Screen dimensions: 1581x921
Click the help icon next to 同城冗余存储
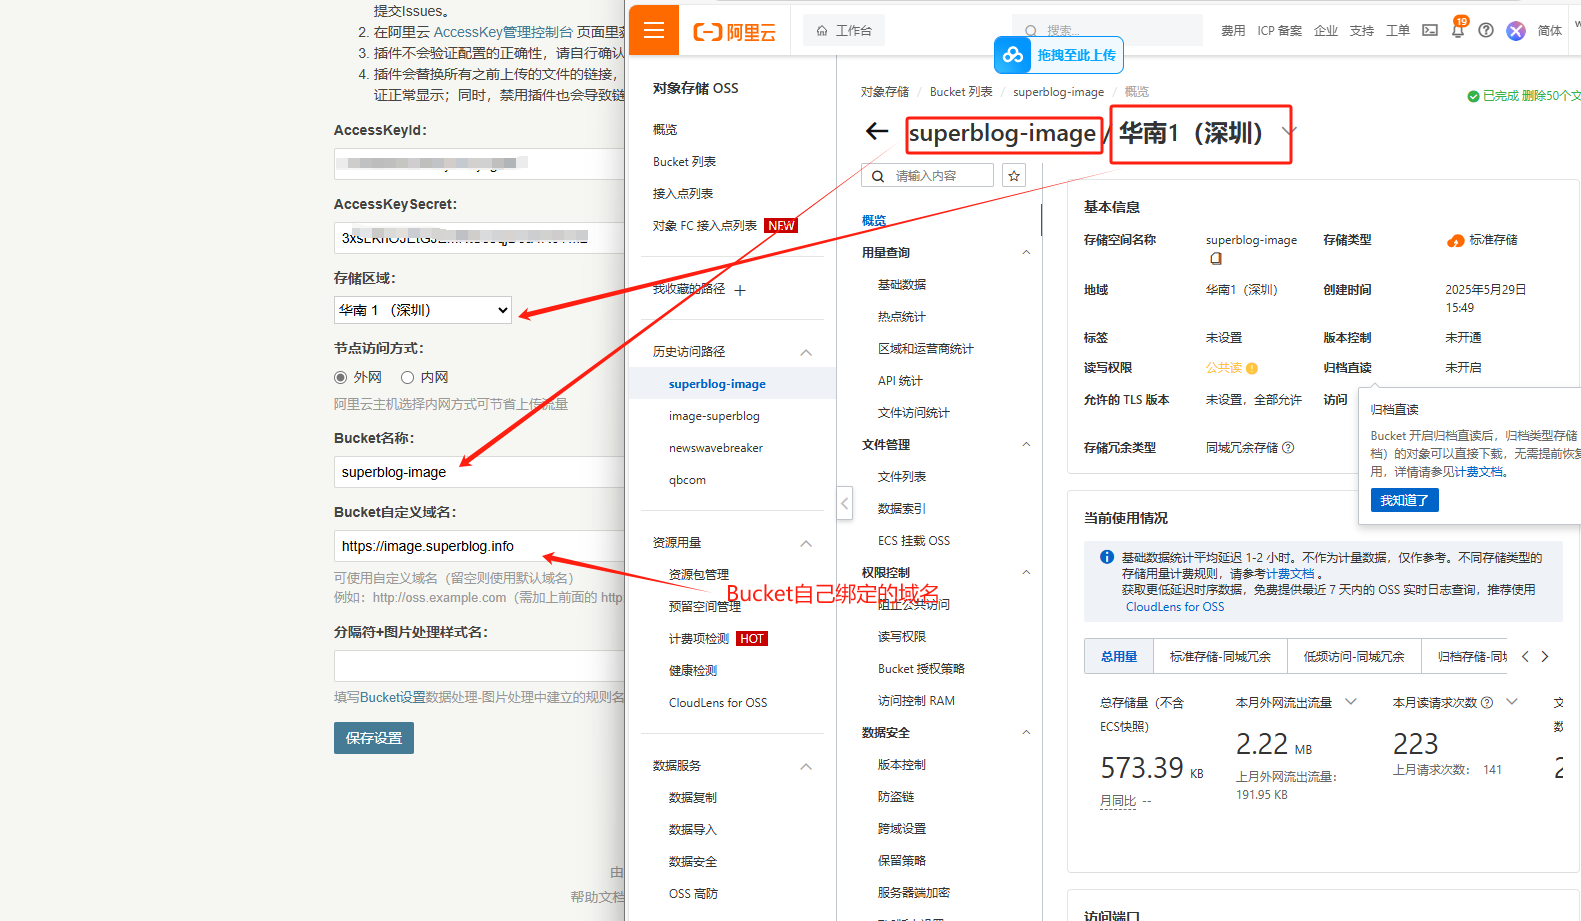(1288, 447)
